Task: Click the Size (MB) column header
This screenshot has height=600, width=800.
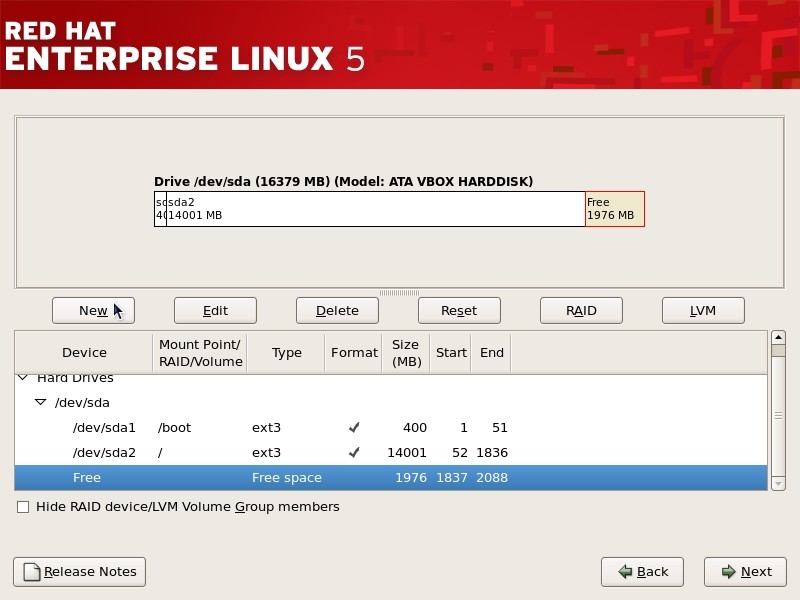Action: tap(406, 353)
